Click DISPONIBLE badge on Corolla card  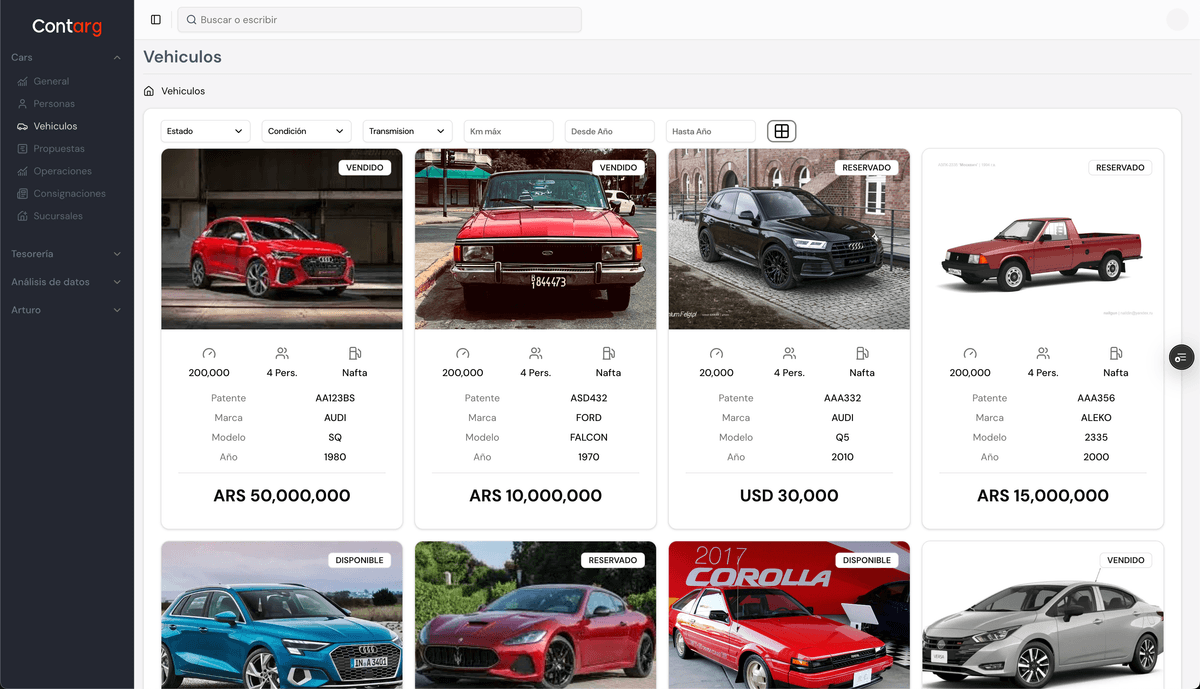[867, 560]
